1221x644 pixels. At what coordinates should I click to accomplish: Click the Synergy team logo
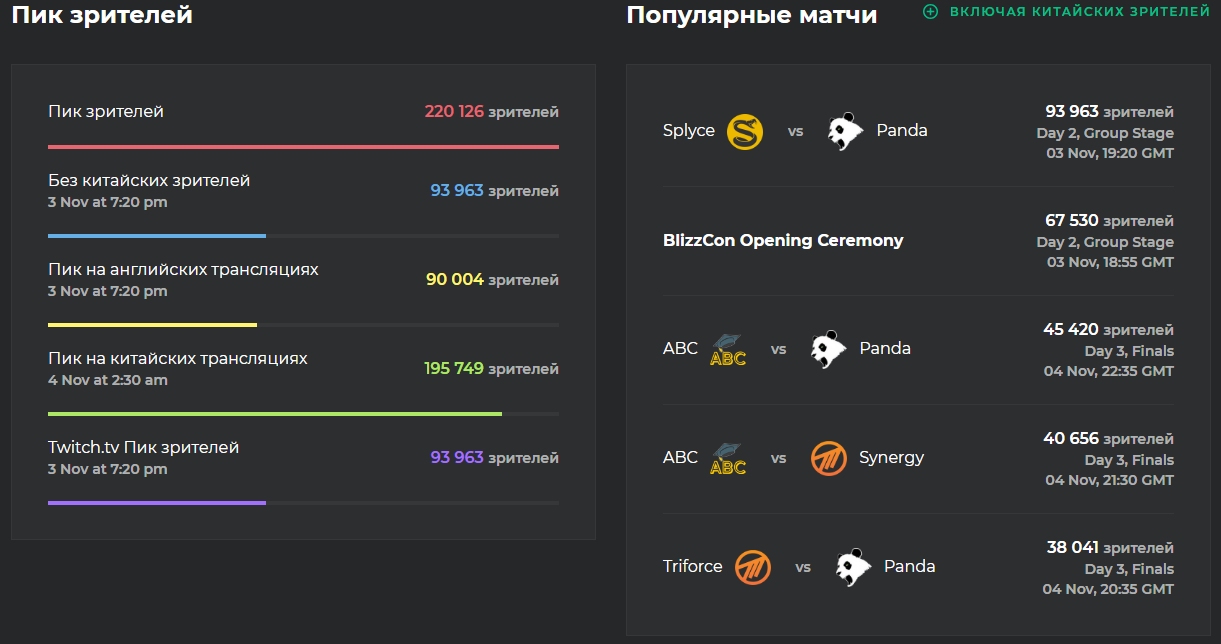[829, 458]
